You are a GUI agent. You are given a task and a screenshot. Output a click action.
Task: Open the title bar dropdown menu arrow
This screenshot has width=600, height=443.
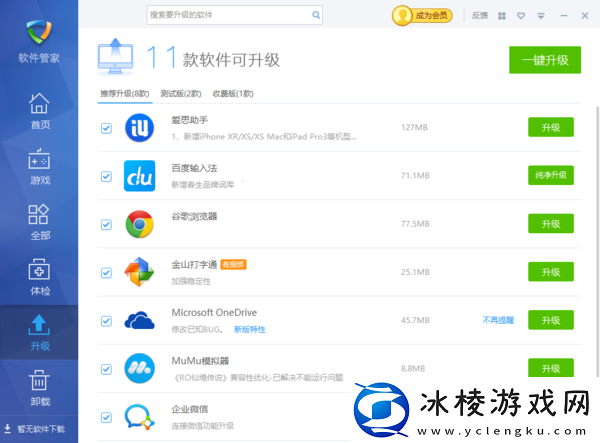coord(541,16)
